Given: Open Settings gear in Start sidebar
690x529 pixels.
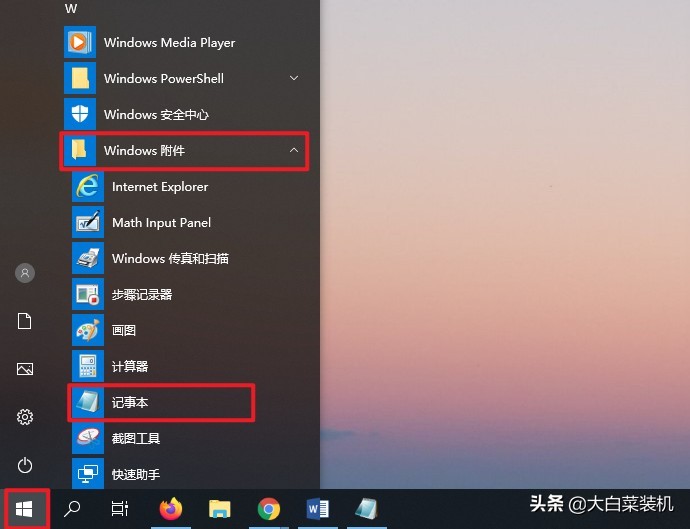Looking at the screenshot, I should point(25,417).
